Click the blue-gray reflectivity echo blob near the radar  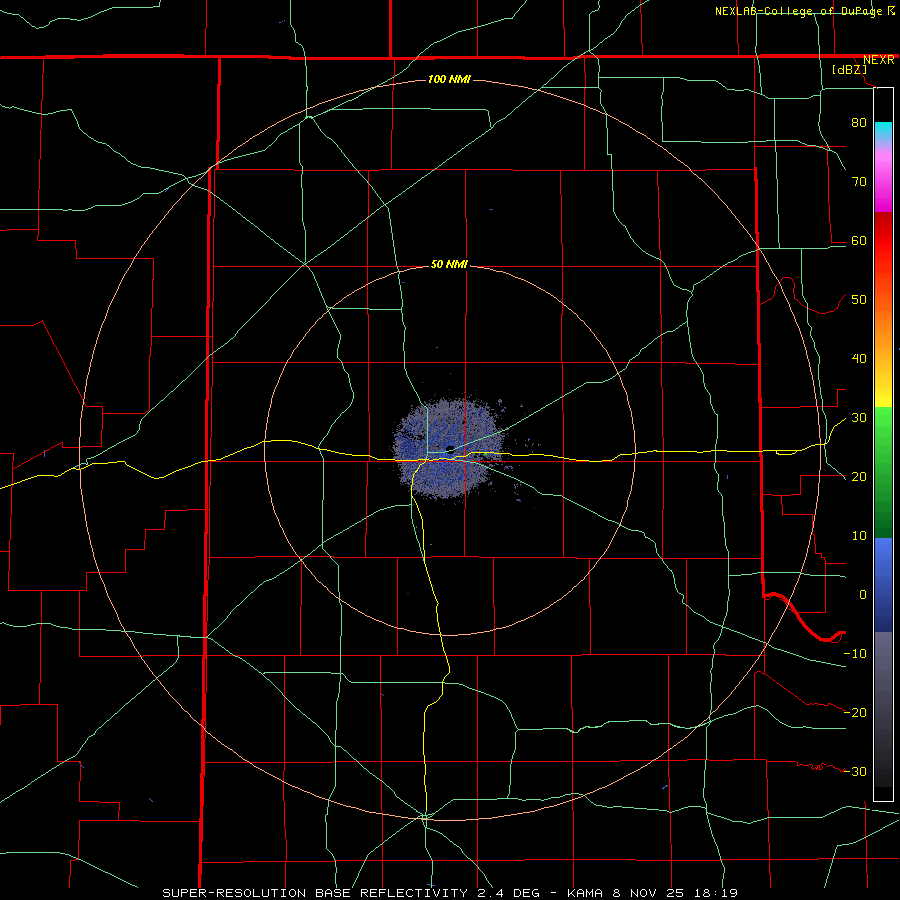point(449,448)
